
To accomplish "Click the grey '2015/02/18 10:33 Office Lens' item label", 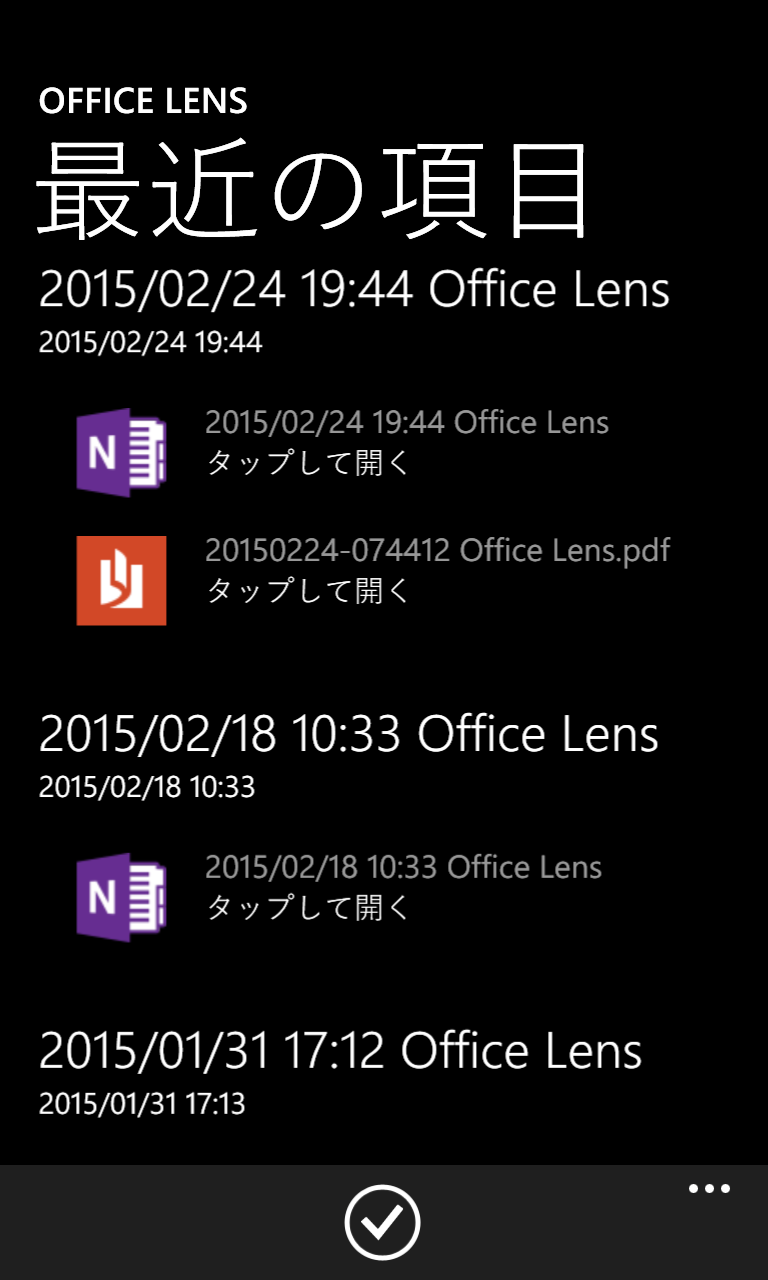I will (403, 866).
